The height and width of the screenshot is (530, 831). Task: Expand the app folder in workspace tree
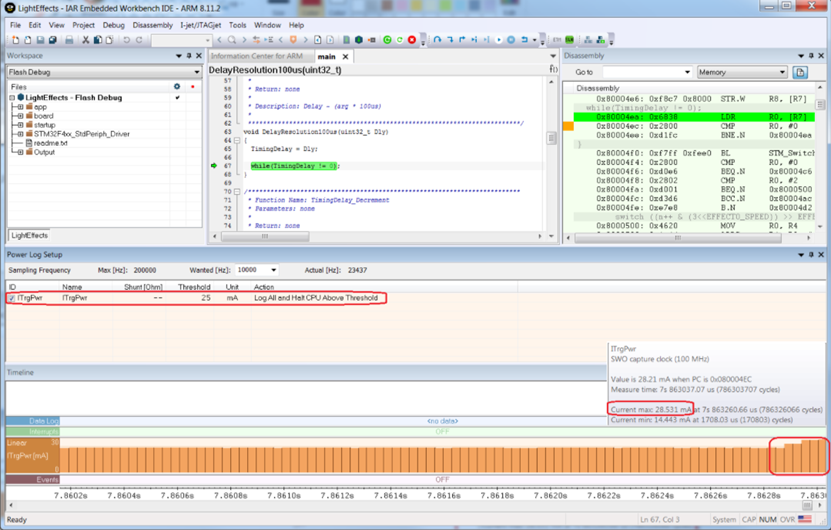pos(20,107)
